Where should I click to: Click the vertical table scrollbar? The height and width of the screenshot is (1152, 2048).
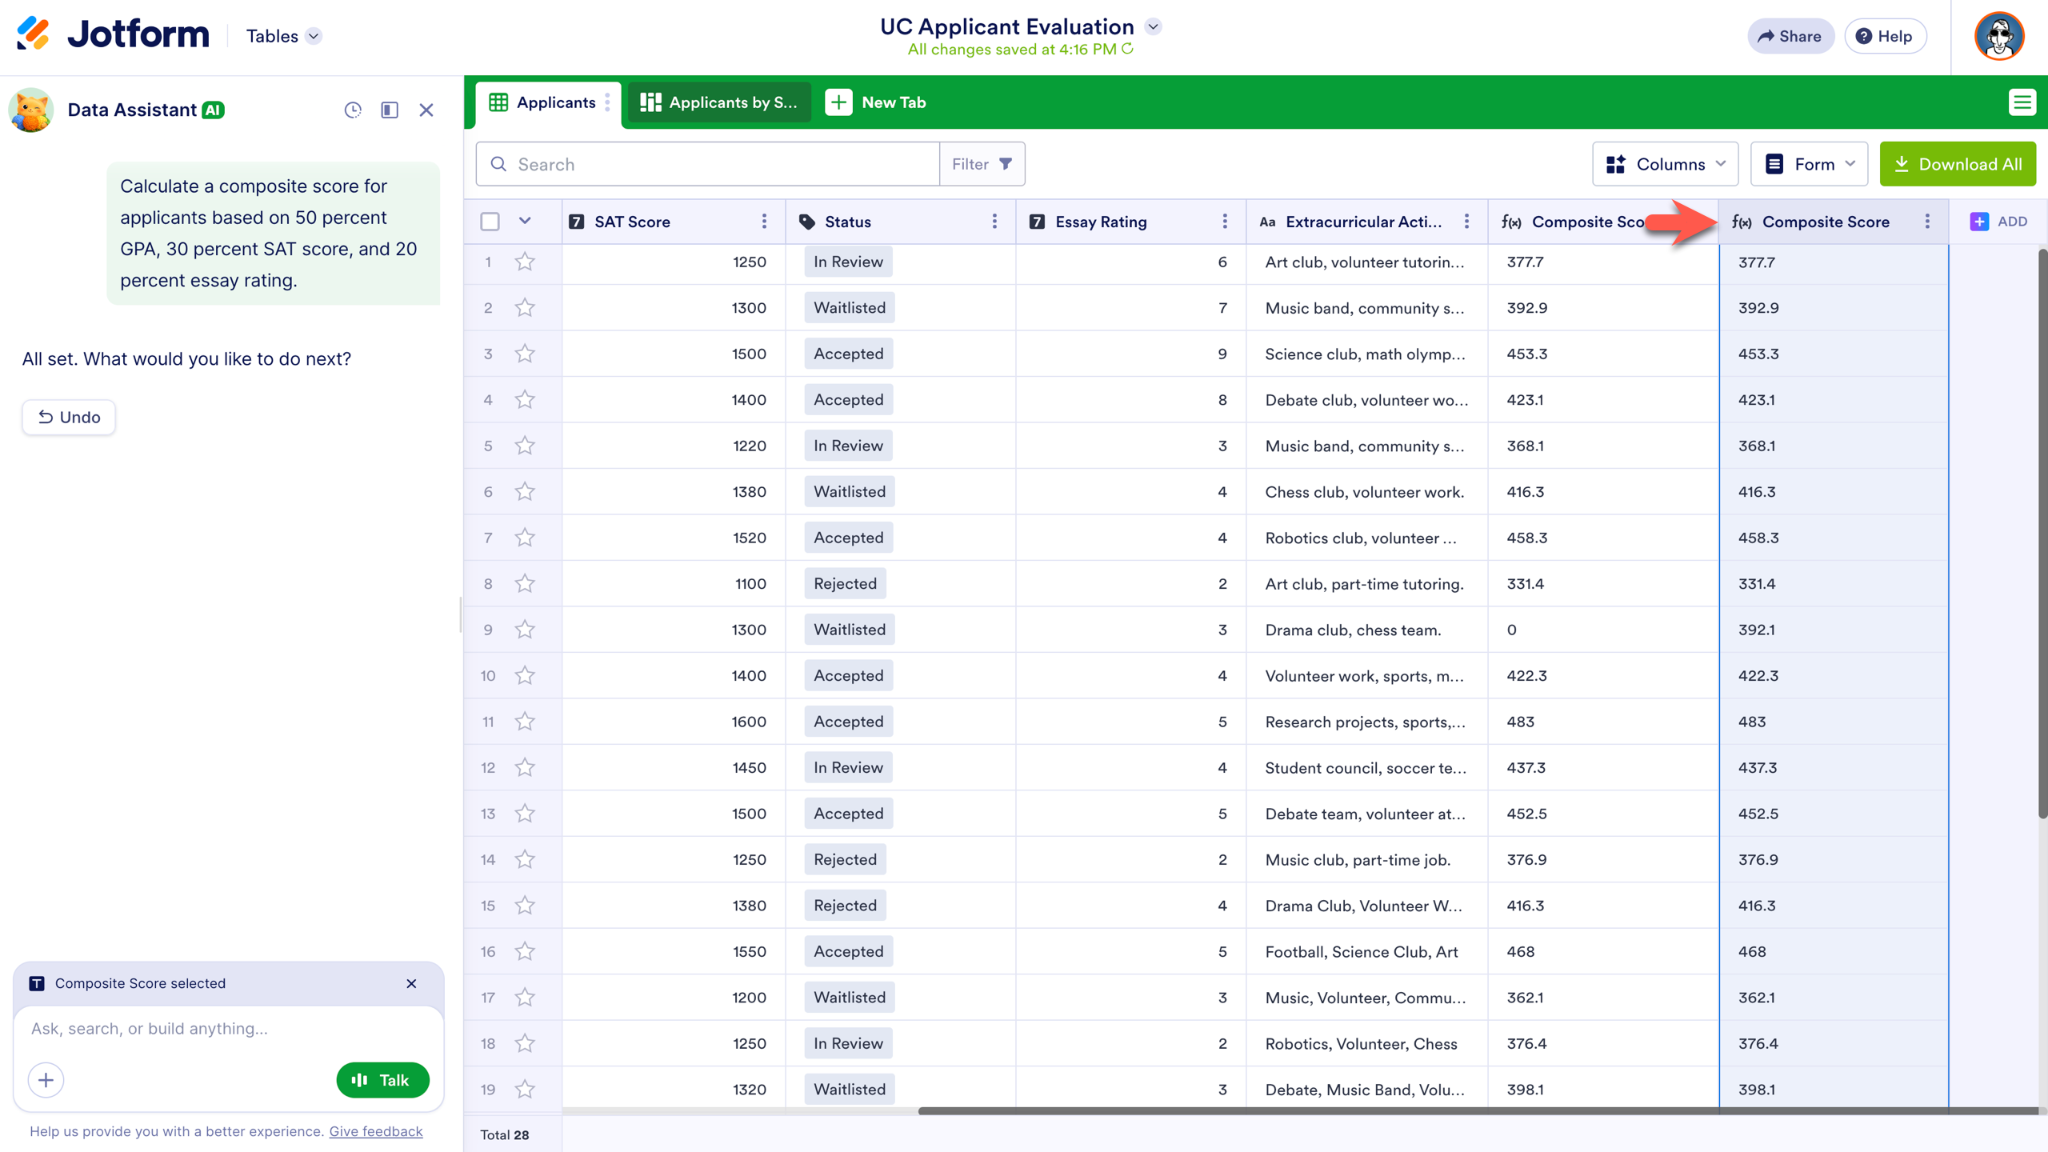(x=2043, y=535)
